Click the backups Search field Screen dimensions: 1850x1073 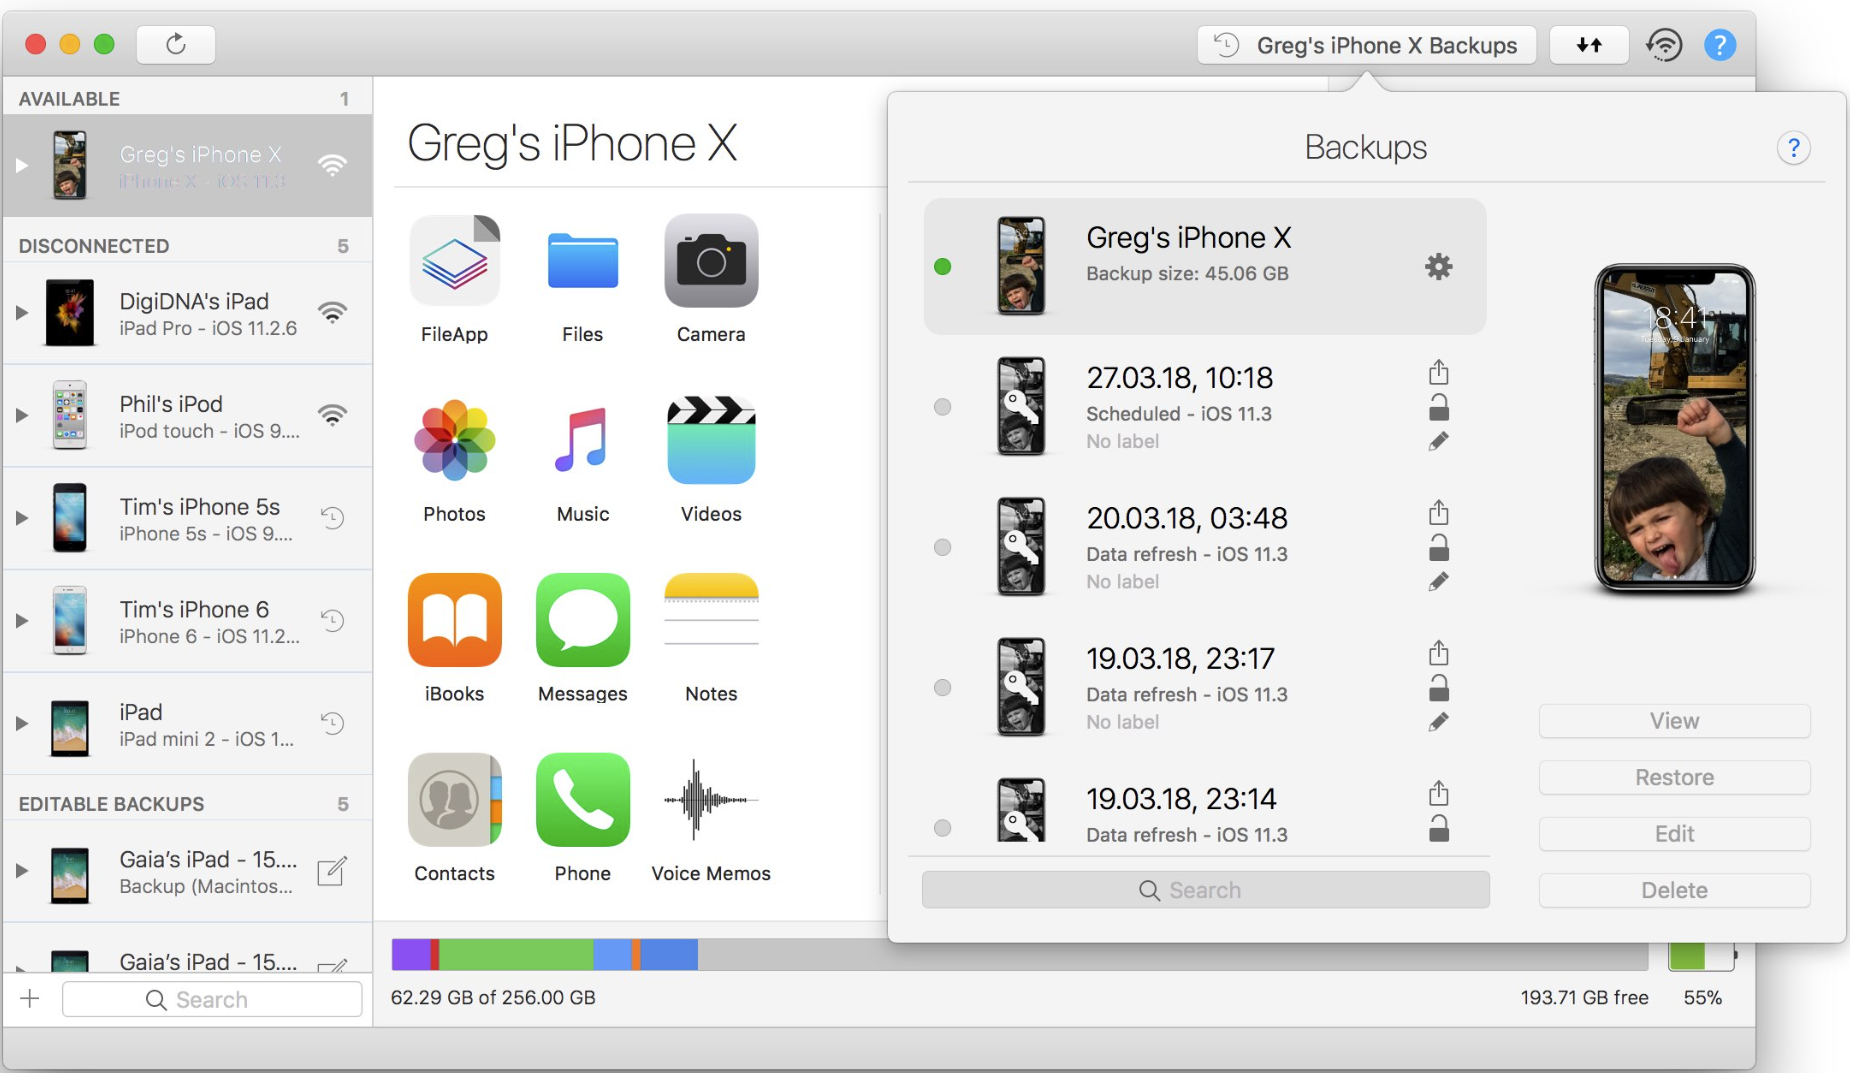tap(1204, 889)
